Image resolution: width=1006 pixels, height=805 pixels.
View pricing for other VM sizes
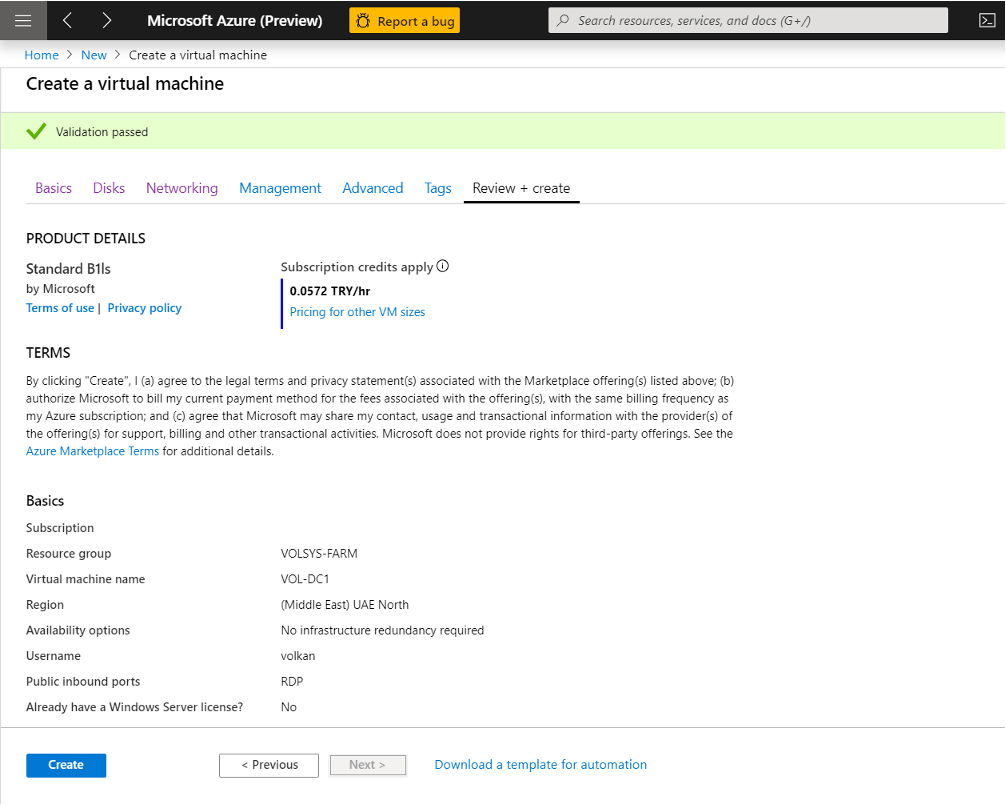pyautogui.click(x=357, y=312)
